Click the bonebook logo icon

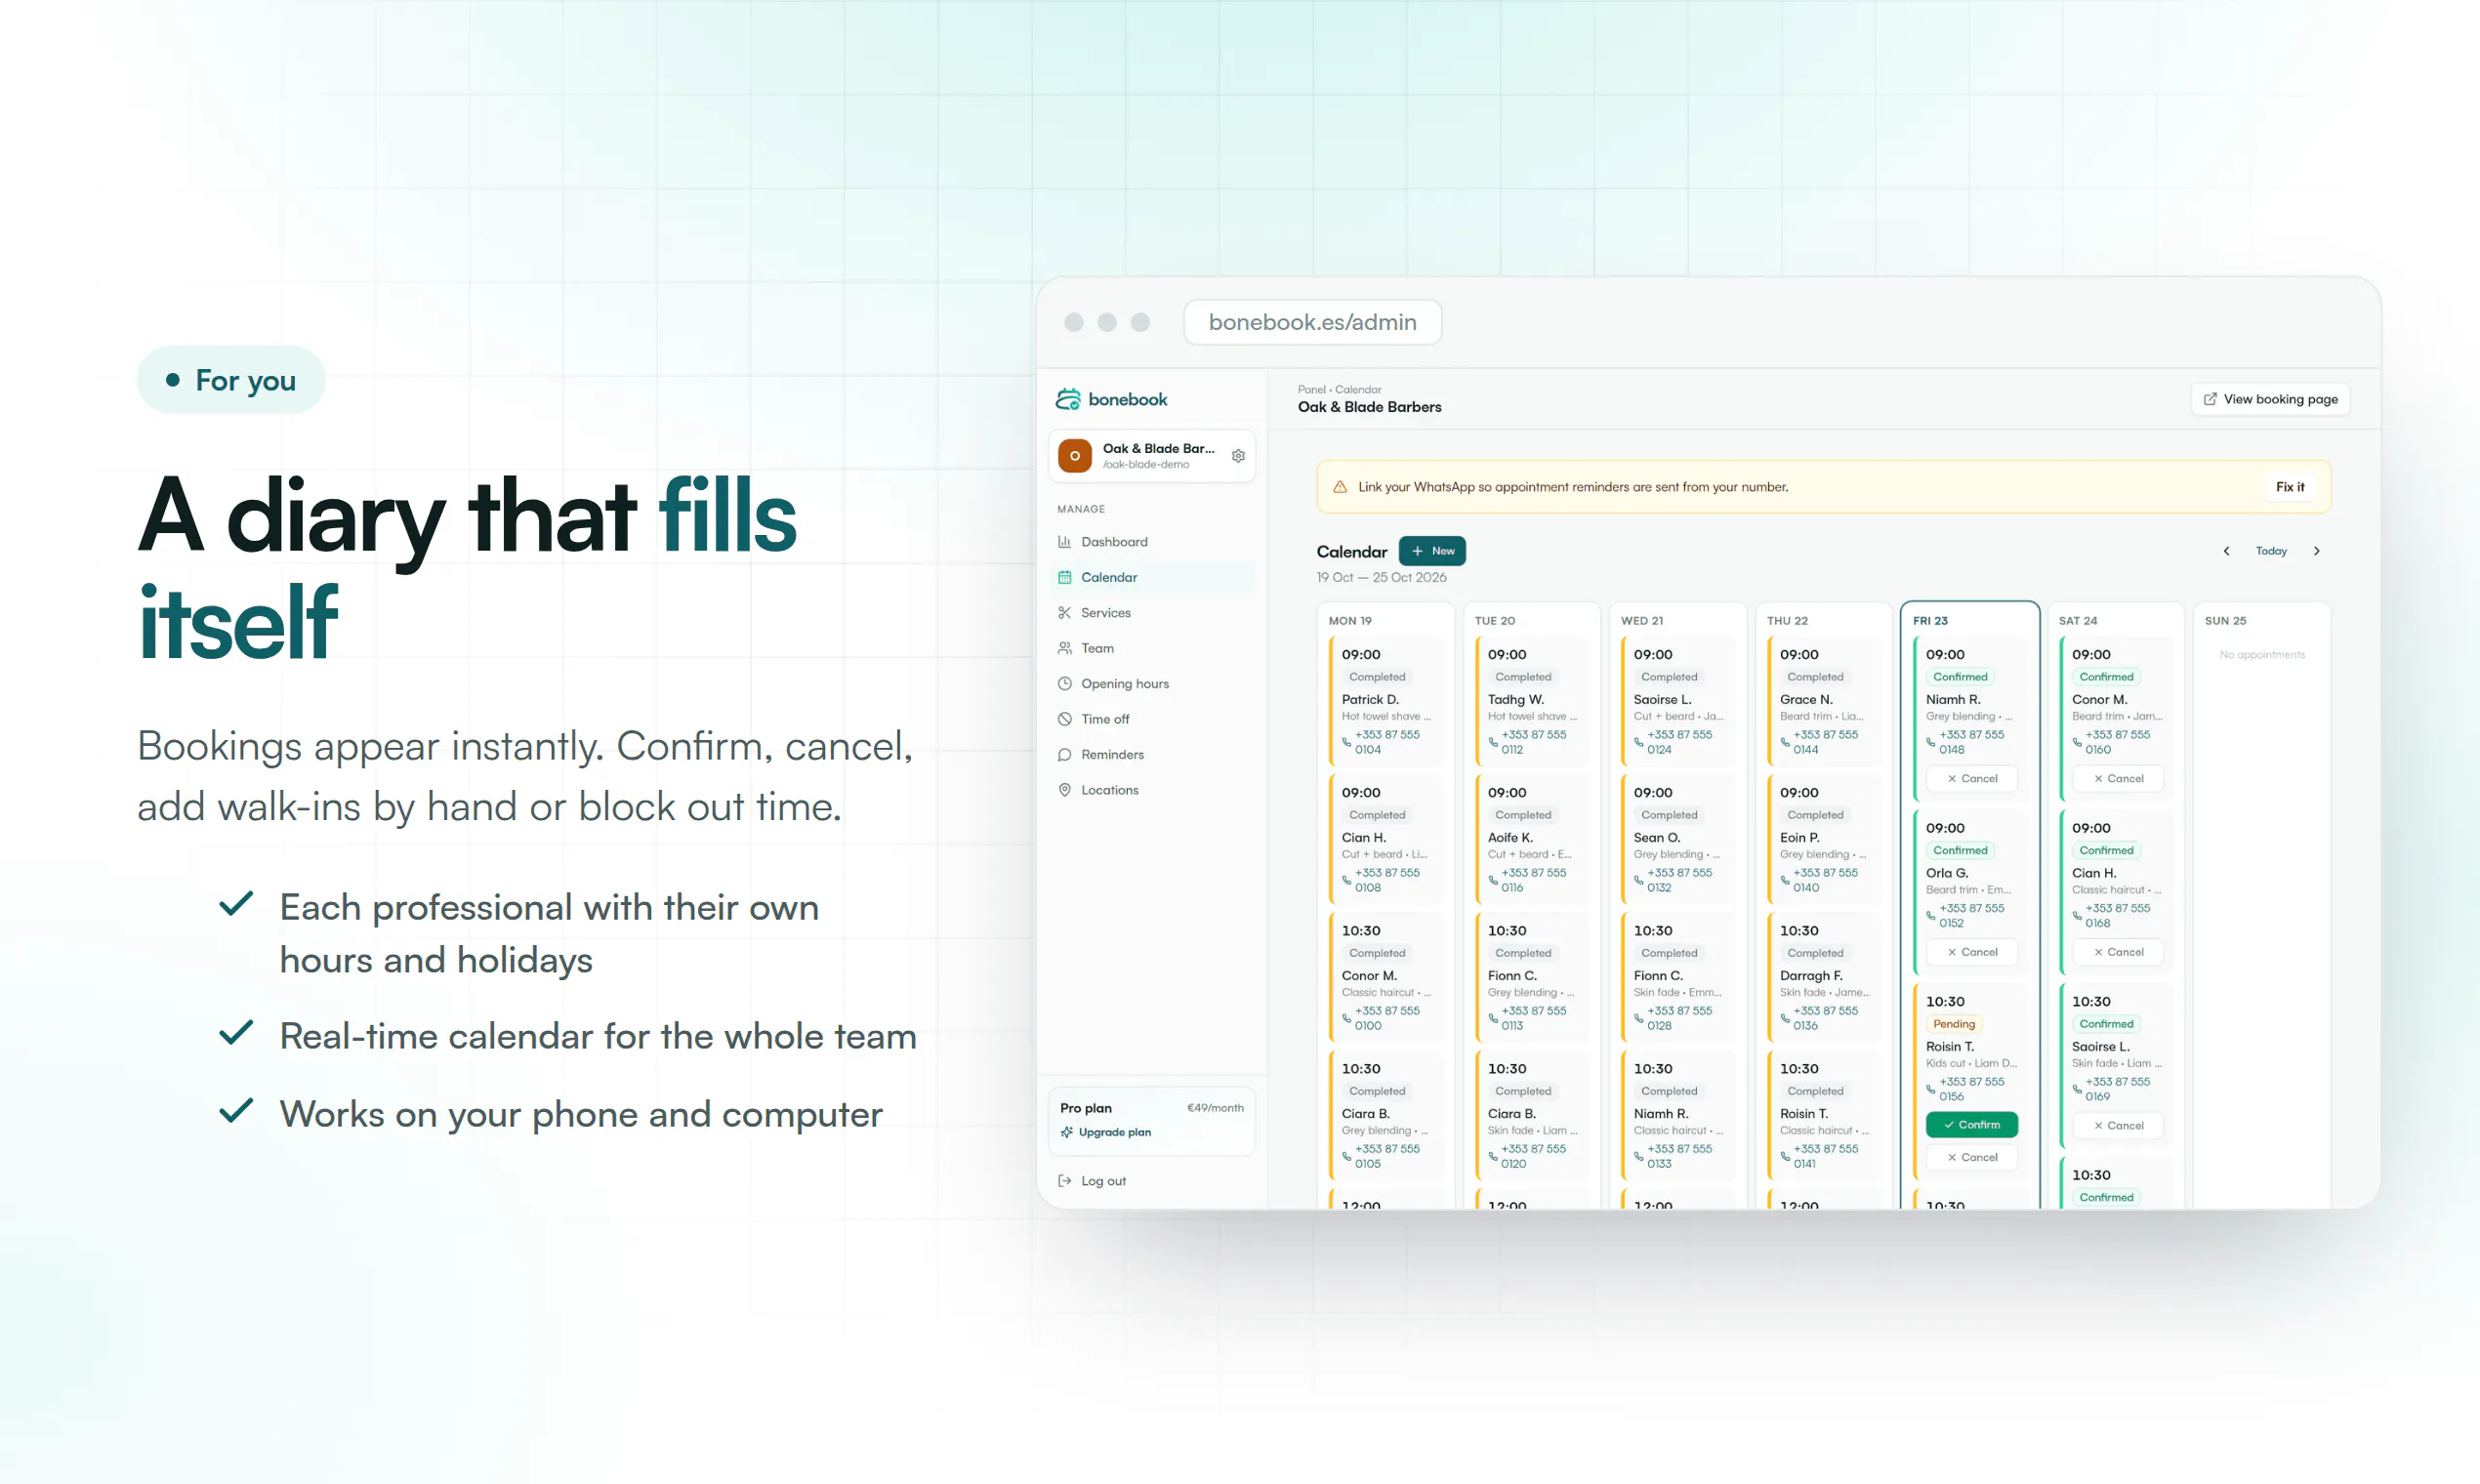[x=1068, y=399]
